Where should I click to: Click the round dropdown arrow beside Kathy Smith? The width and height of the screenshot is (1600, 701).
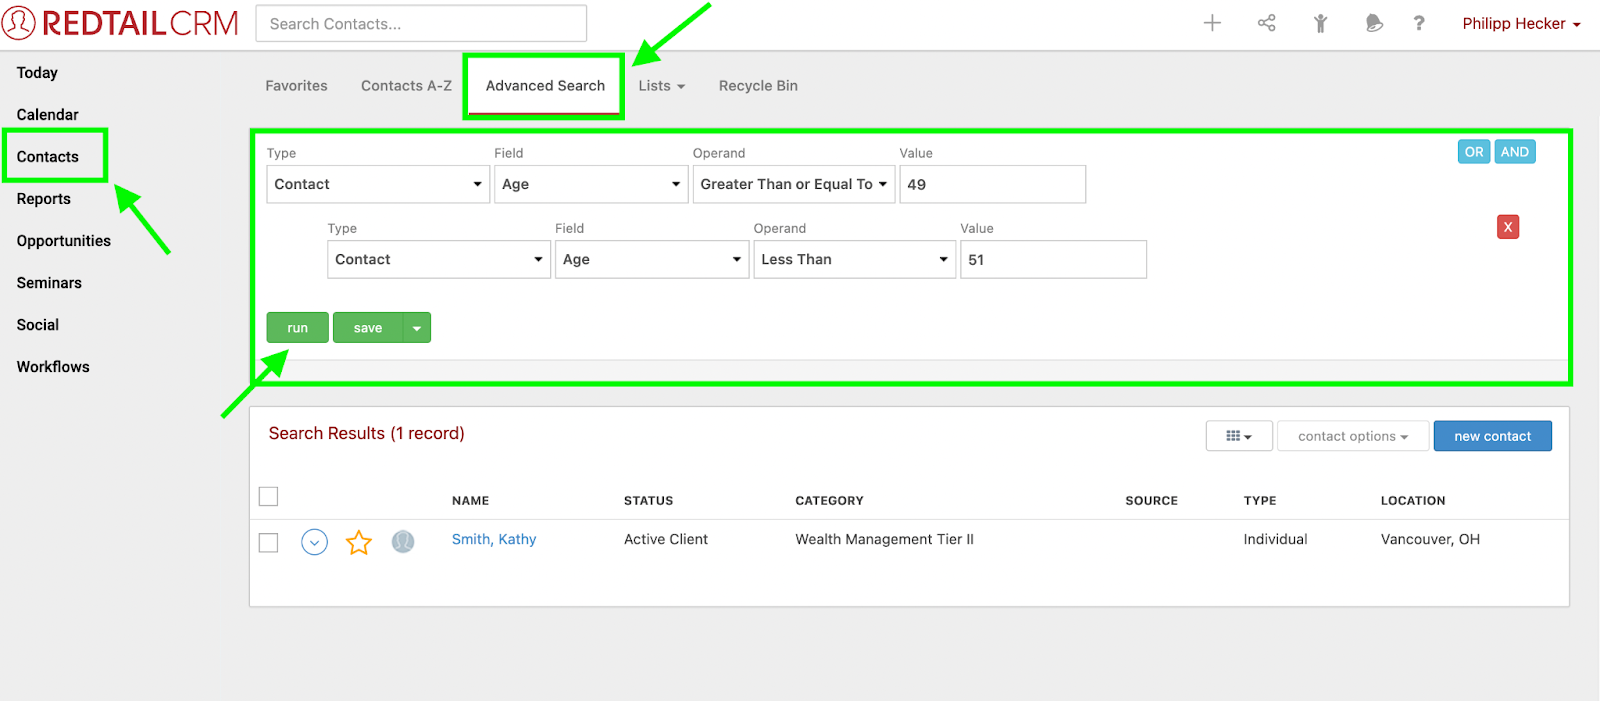(314, 542)
